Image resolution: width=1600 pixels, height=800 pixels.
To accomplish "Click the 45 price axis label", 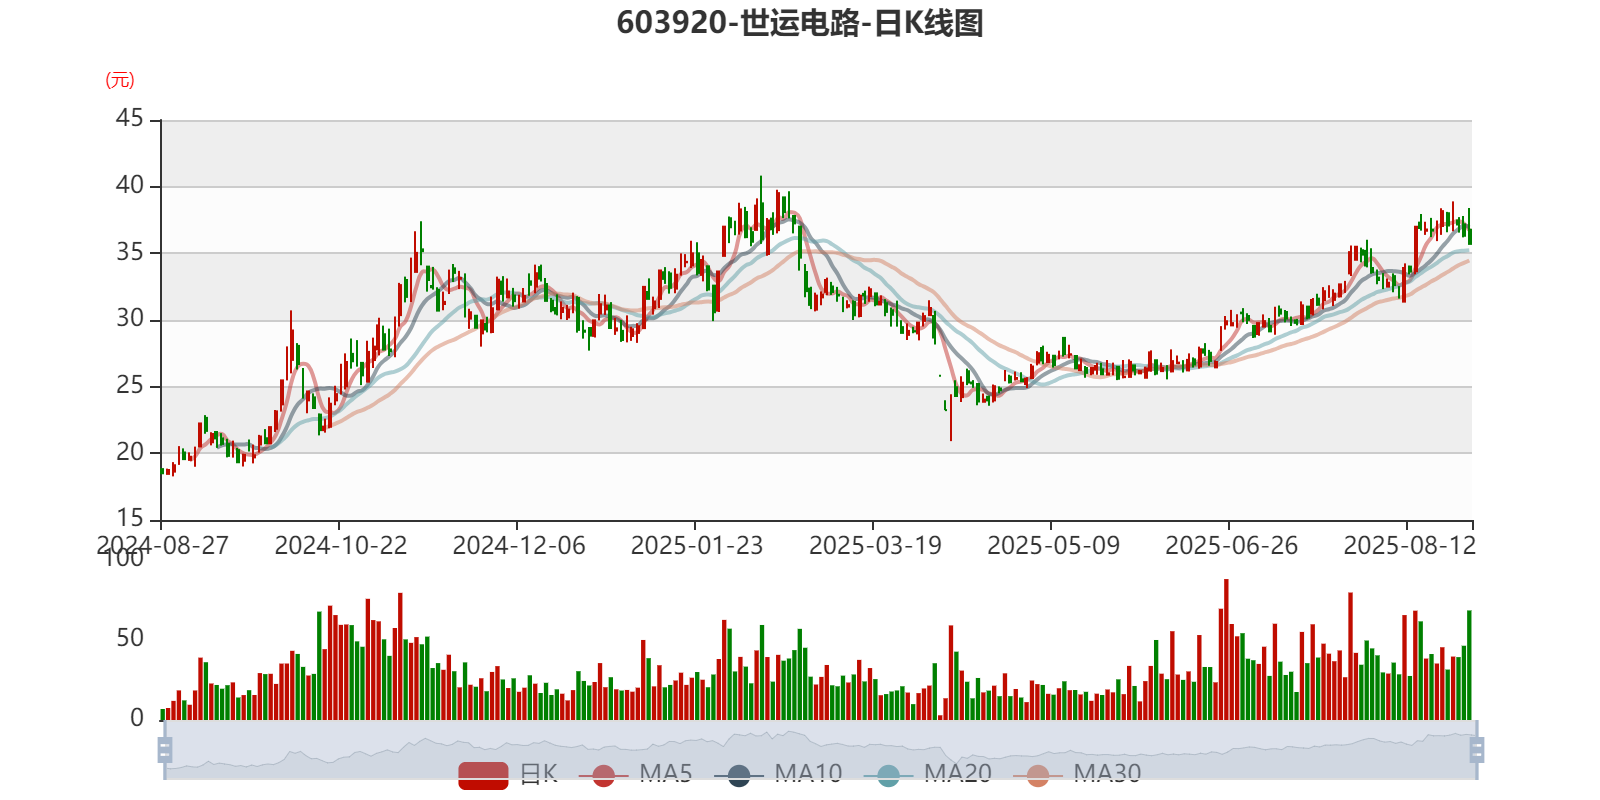I will point(130,119).
